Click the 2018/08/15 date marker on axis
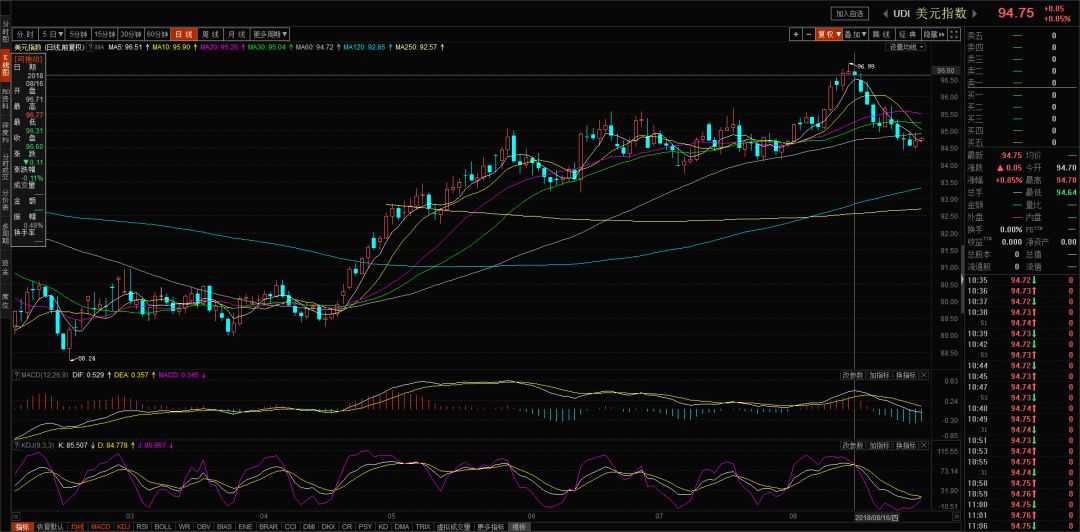Viewport: 1080px width, 532px height. [877, 518]
